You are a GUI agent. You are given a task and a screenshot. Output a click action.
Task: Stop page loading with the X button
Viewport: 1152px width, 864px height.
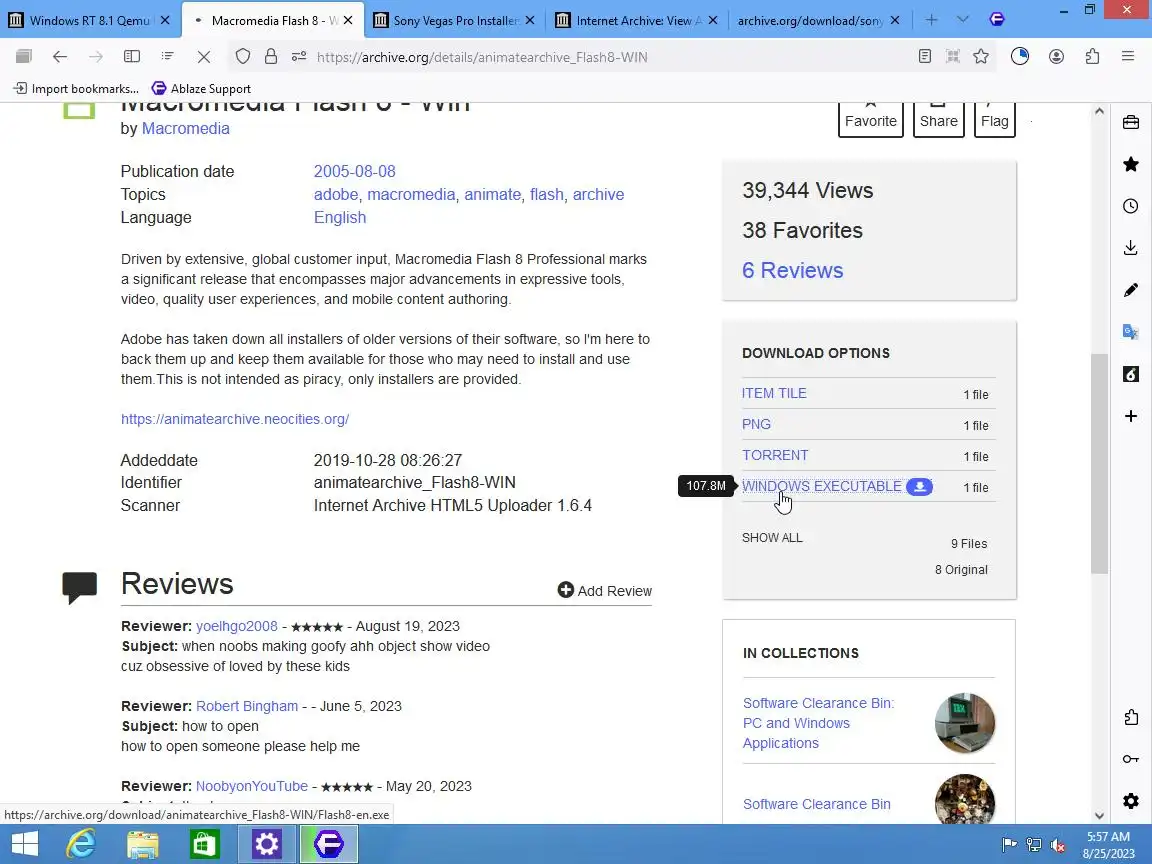point(204,57)
